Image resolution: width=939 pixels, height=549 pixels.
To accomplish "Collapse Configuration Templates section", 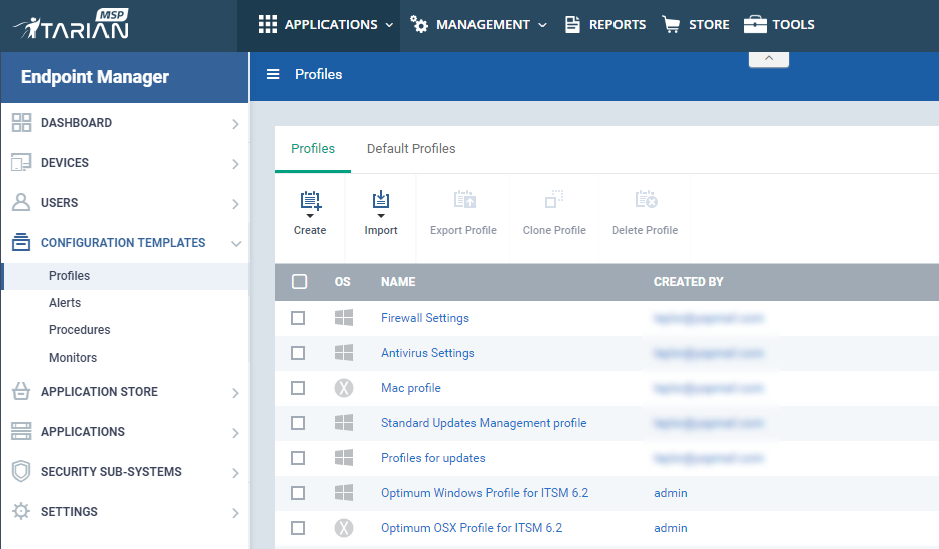I will pyautogui.click(x=236, y=243).
